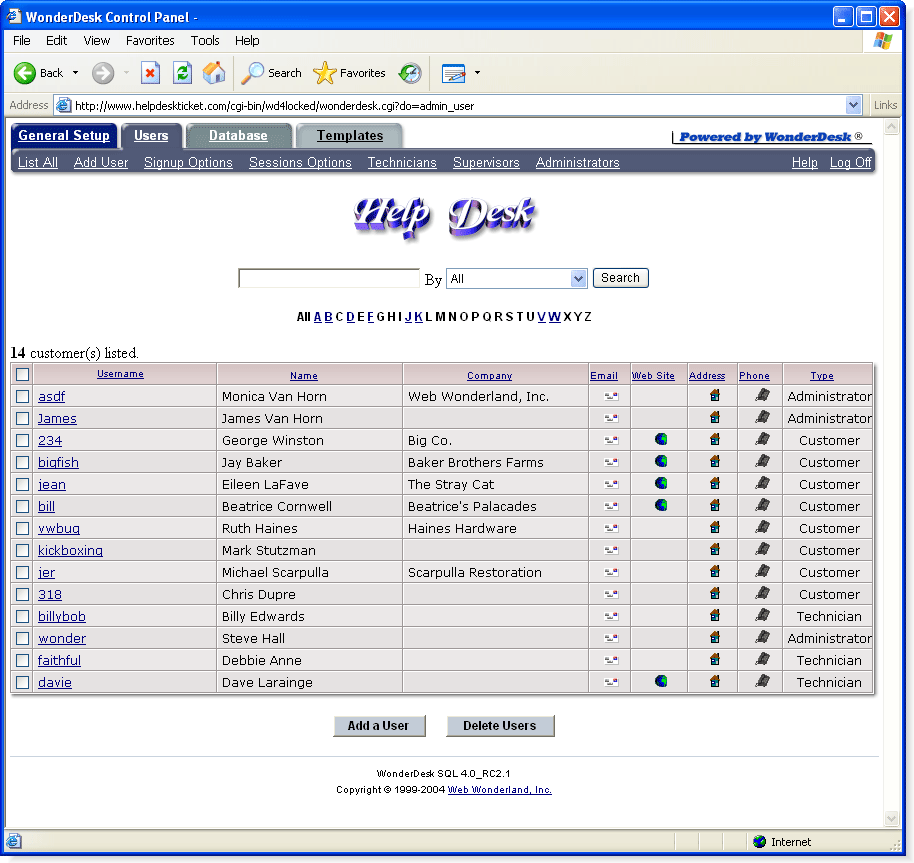Open the address icon for James

point(715,418)
